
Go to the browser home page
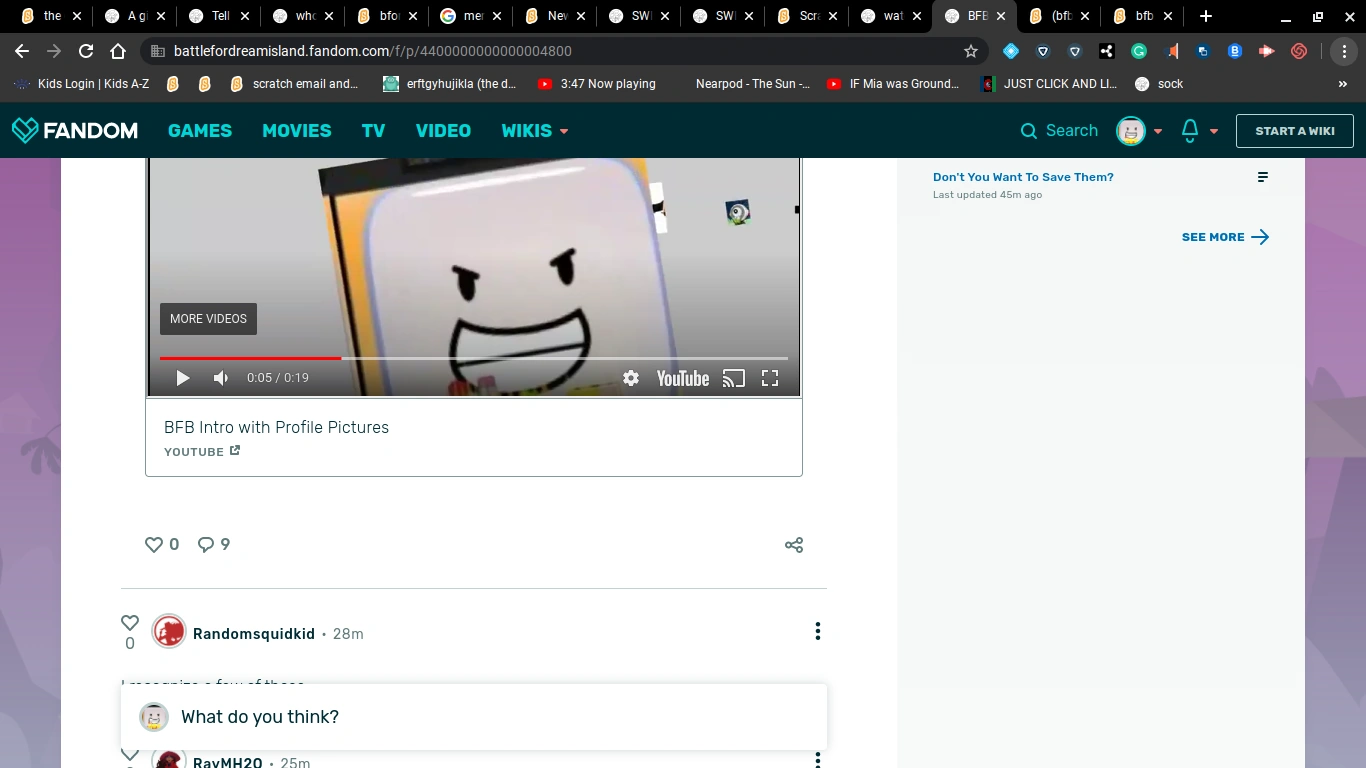click(x=118, y=51)
